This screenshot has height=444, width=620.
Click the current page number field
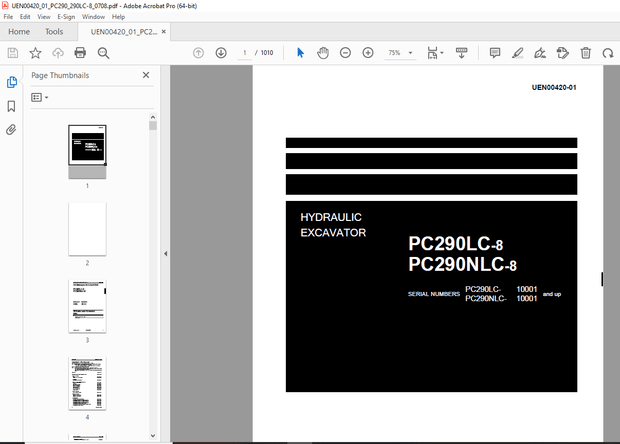pos(245,53)
